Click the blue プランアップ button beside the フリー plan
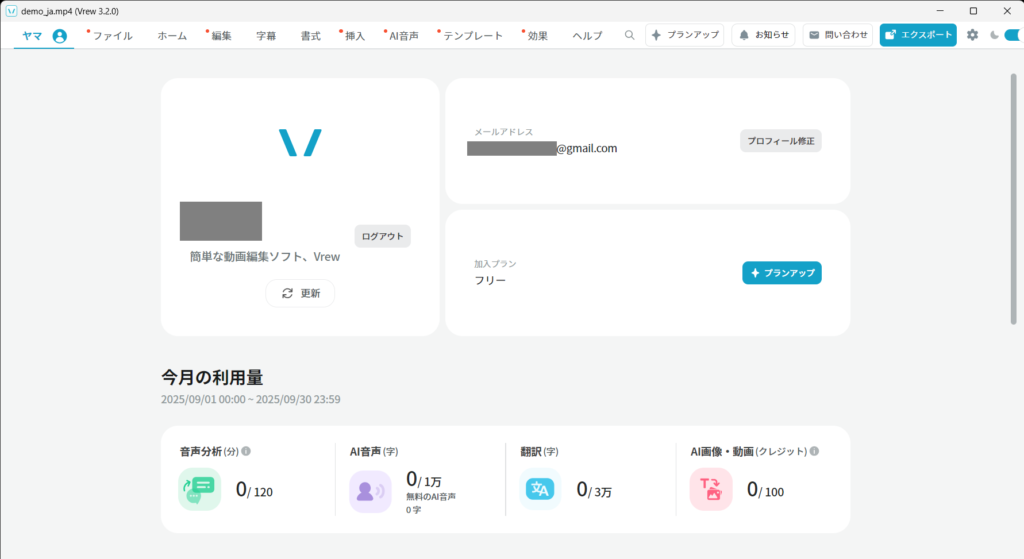This screenshot has width=1024, height=559. point(781,273)
